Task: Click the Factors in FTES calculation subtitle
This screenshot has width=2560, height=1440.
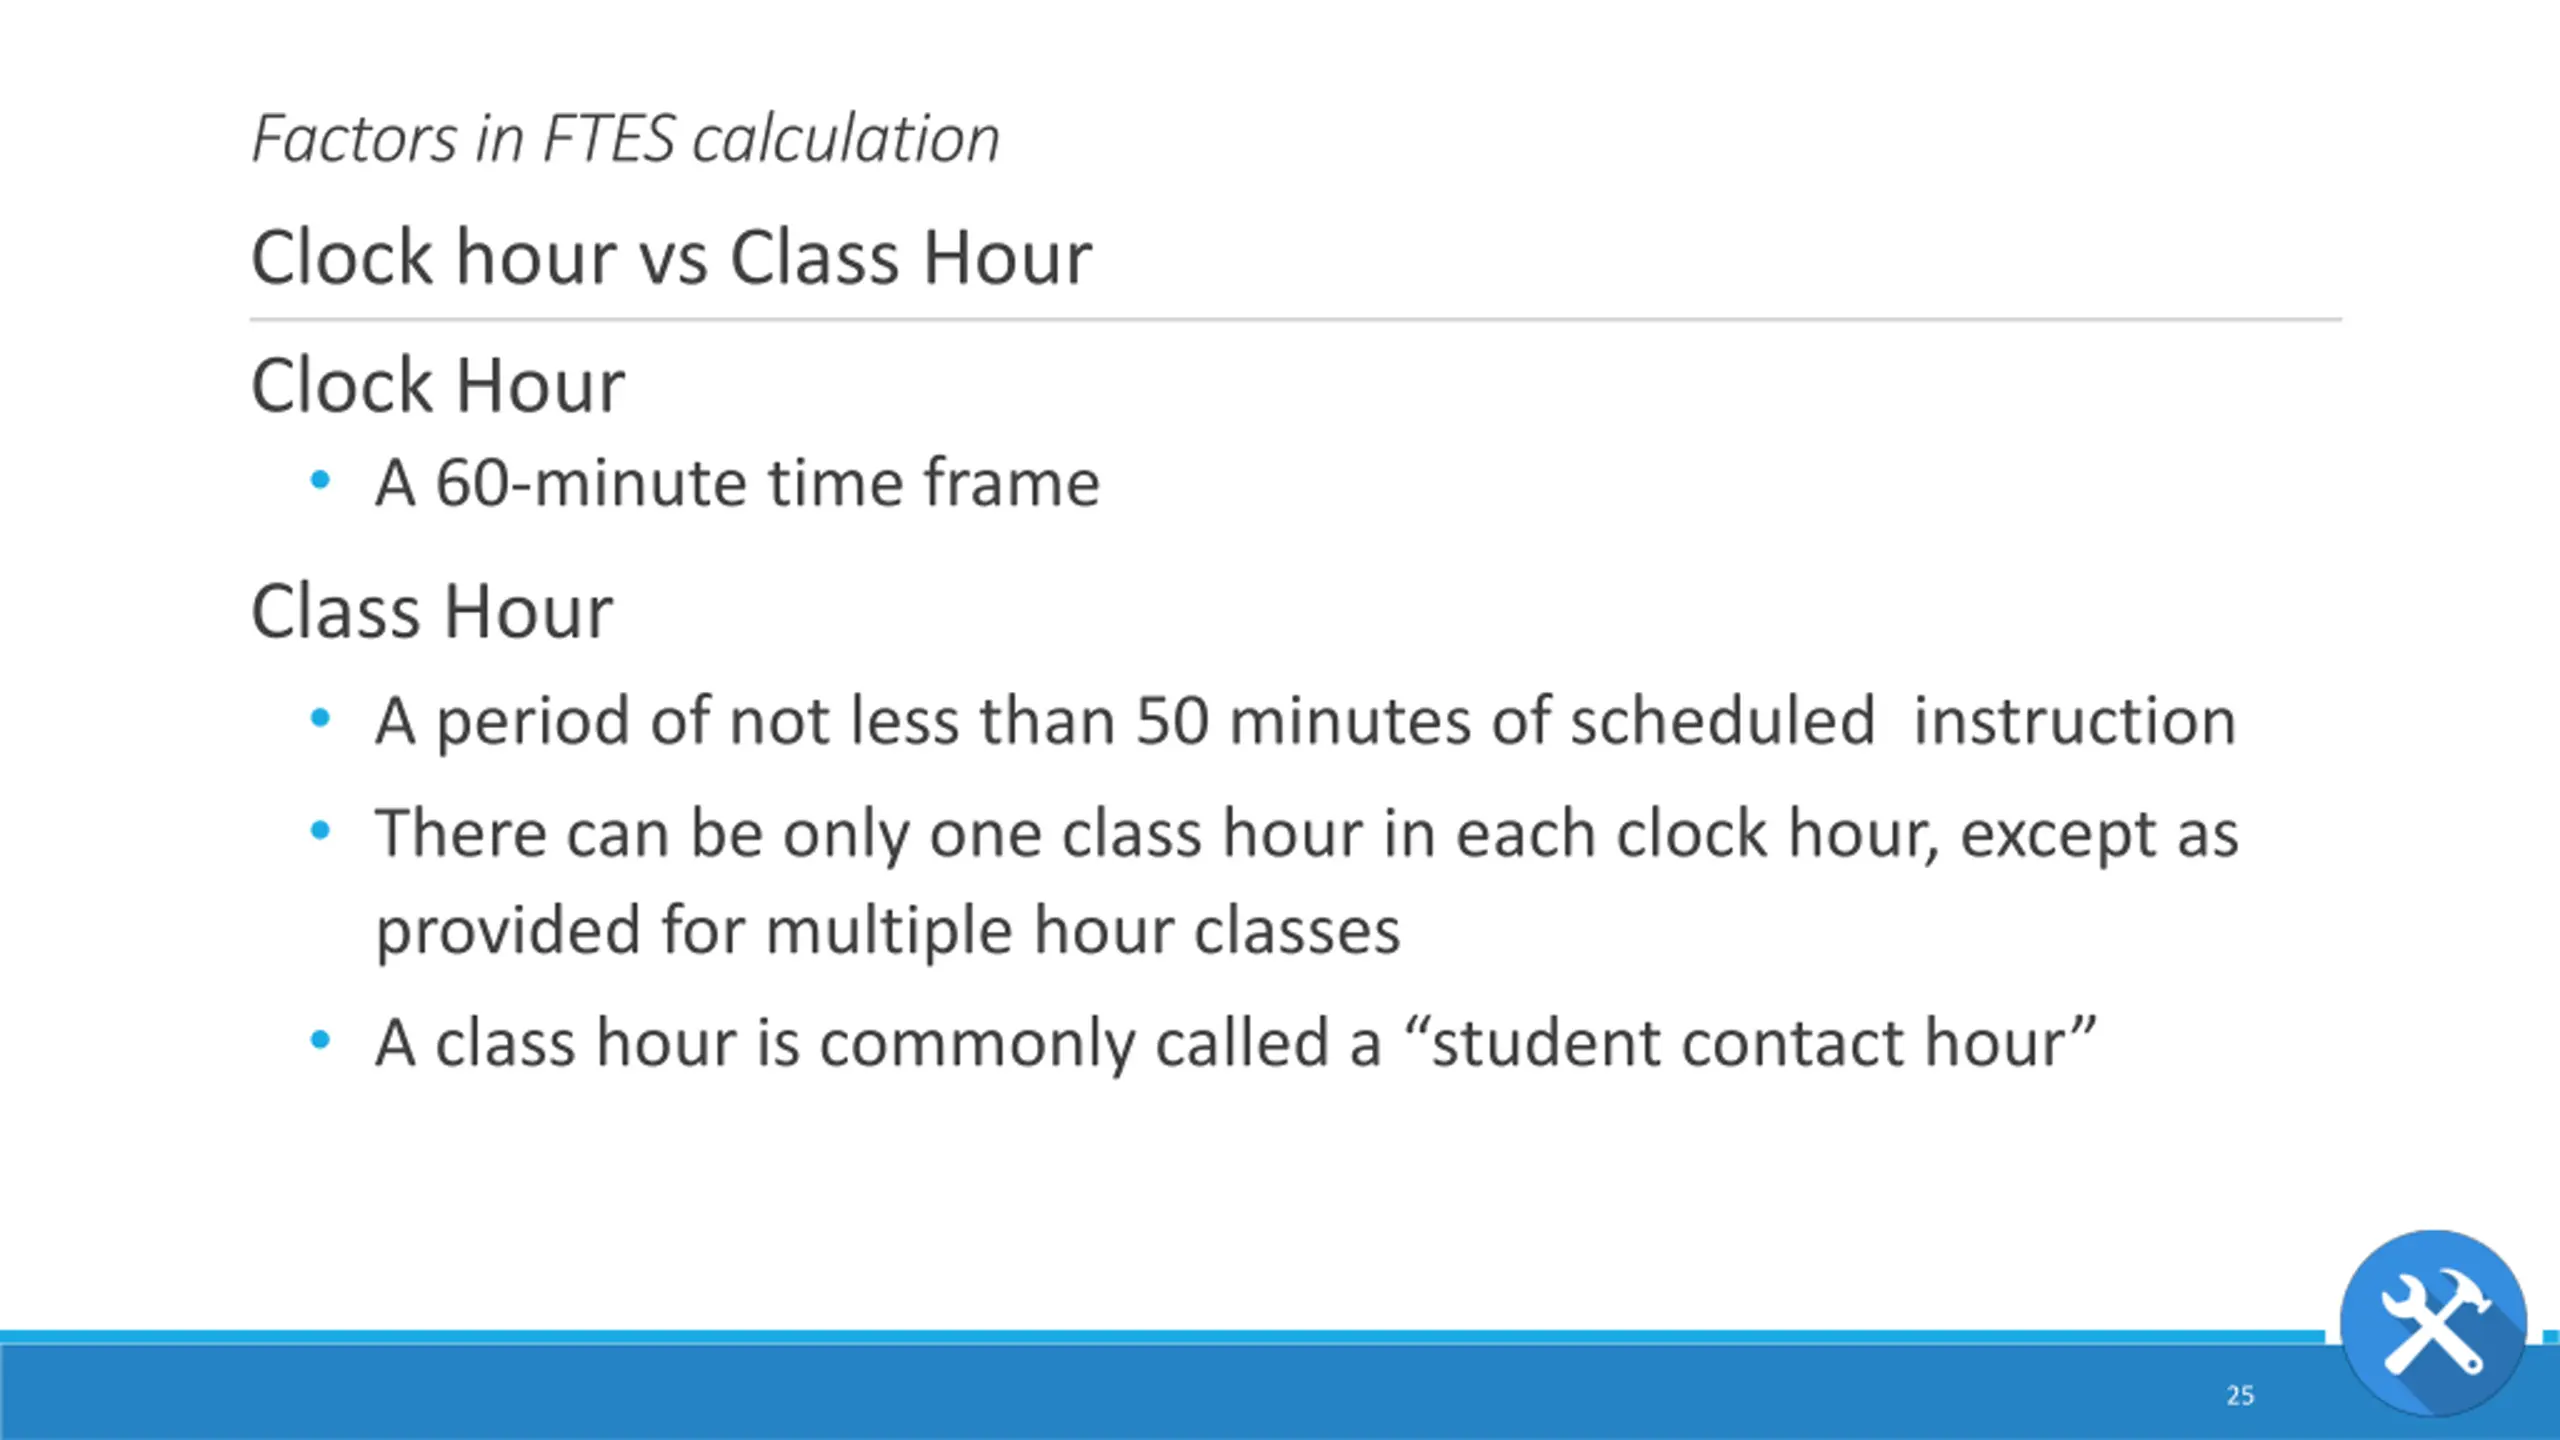Action: tap(625, 138)
